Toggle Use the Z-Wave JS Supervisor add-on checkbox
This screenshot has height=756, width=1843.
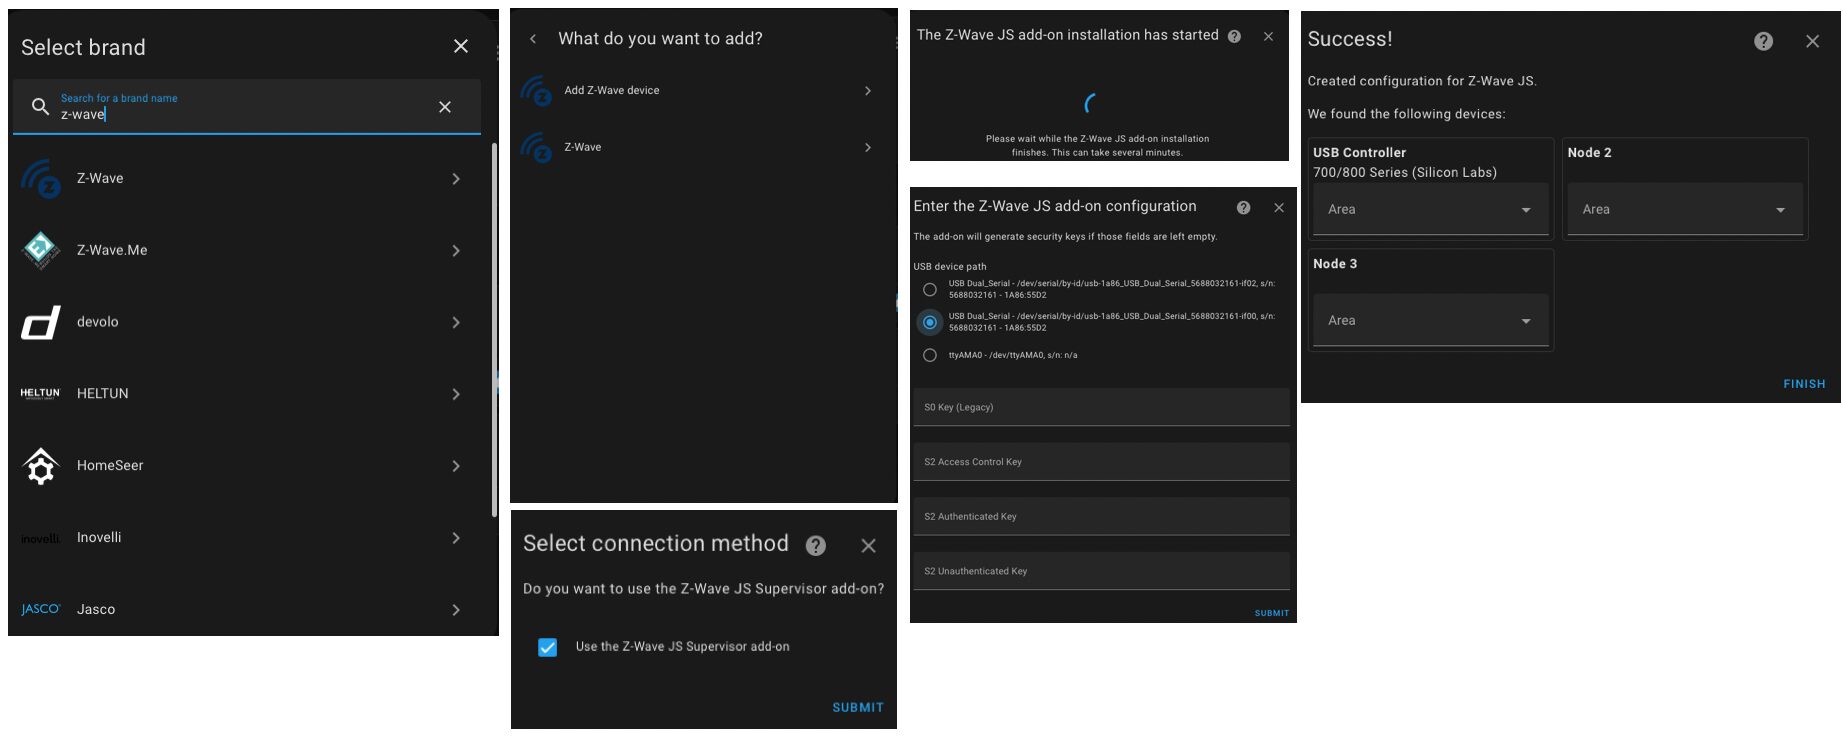point(547,647)
